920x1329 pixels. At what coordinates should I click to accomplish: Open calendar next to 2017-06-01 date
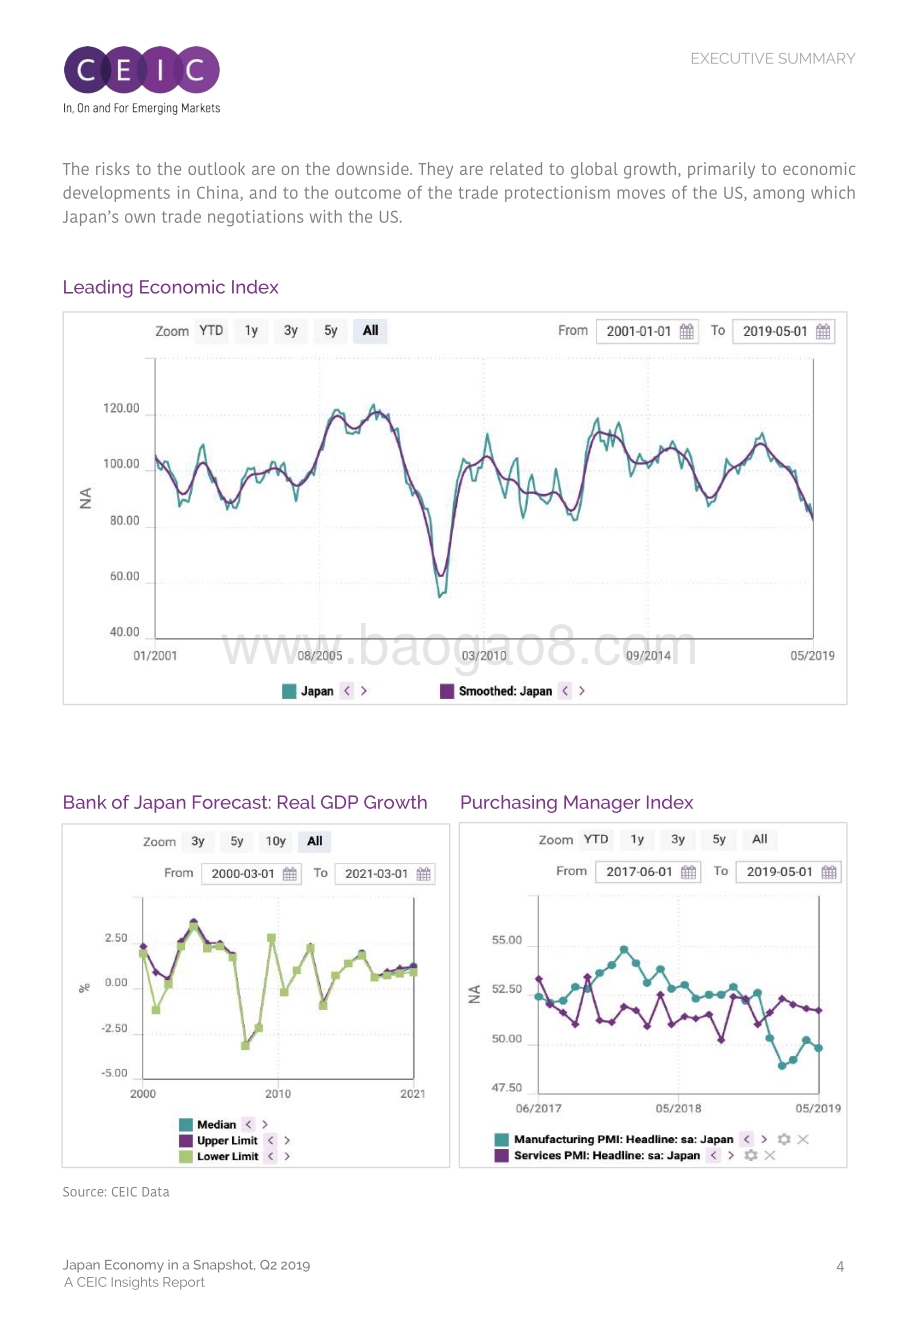pyautogui.click(x=689, y=872)
